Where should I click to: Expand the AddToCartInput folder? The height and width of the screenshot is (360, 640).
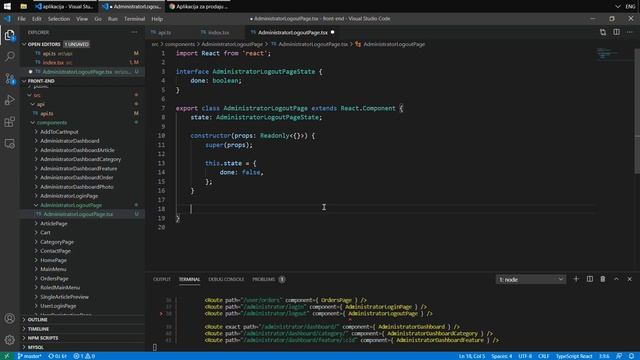(x=59, y=132)
